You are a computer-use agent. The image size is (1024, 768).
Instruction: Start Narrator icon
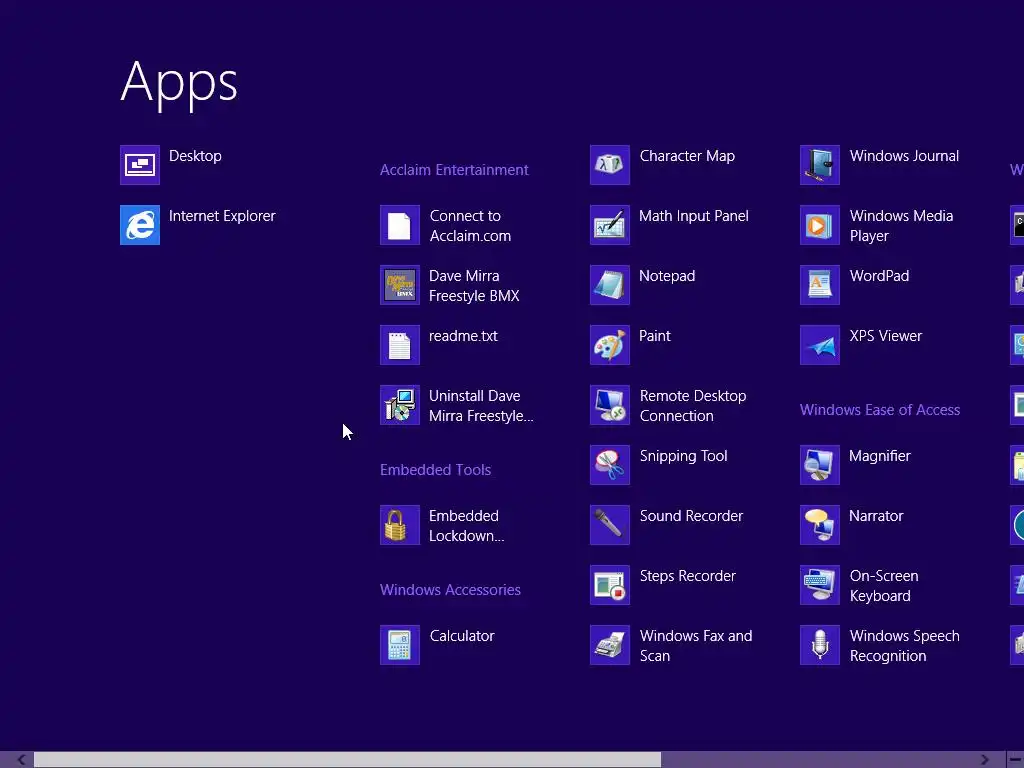pos(820,525)
